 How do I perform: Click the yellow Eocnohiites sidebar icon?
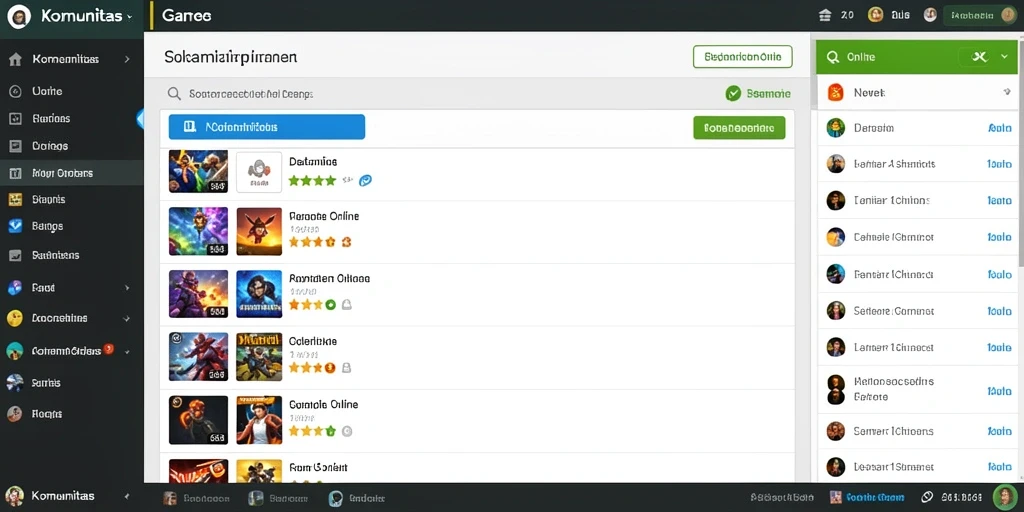[14, 318]
